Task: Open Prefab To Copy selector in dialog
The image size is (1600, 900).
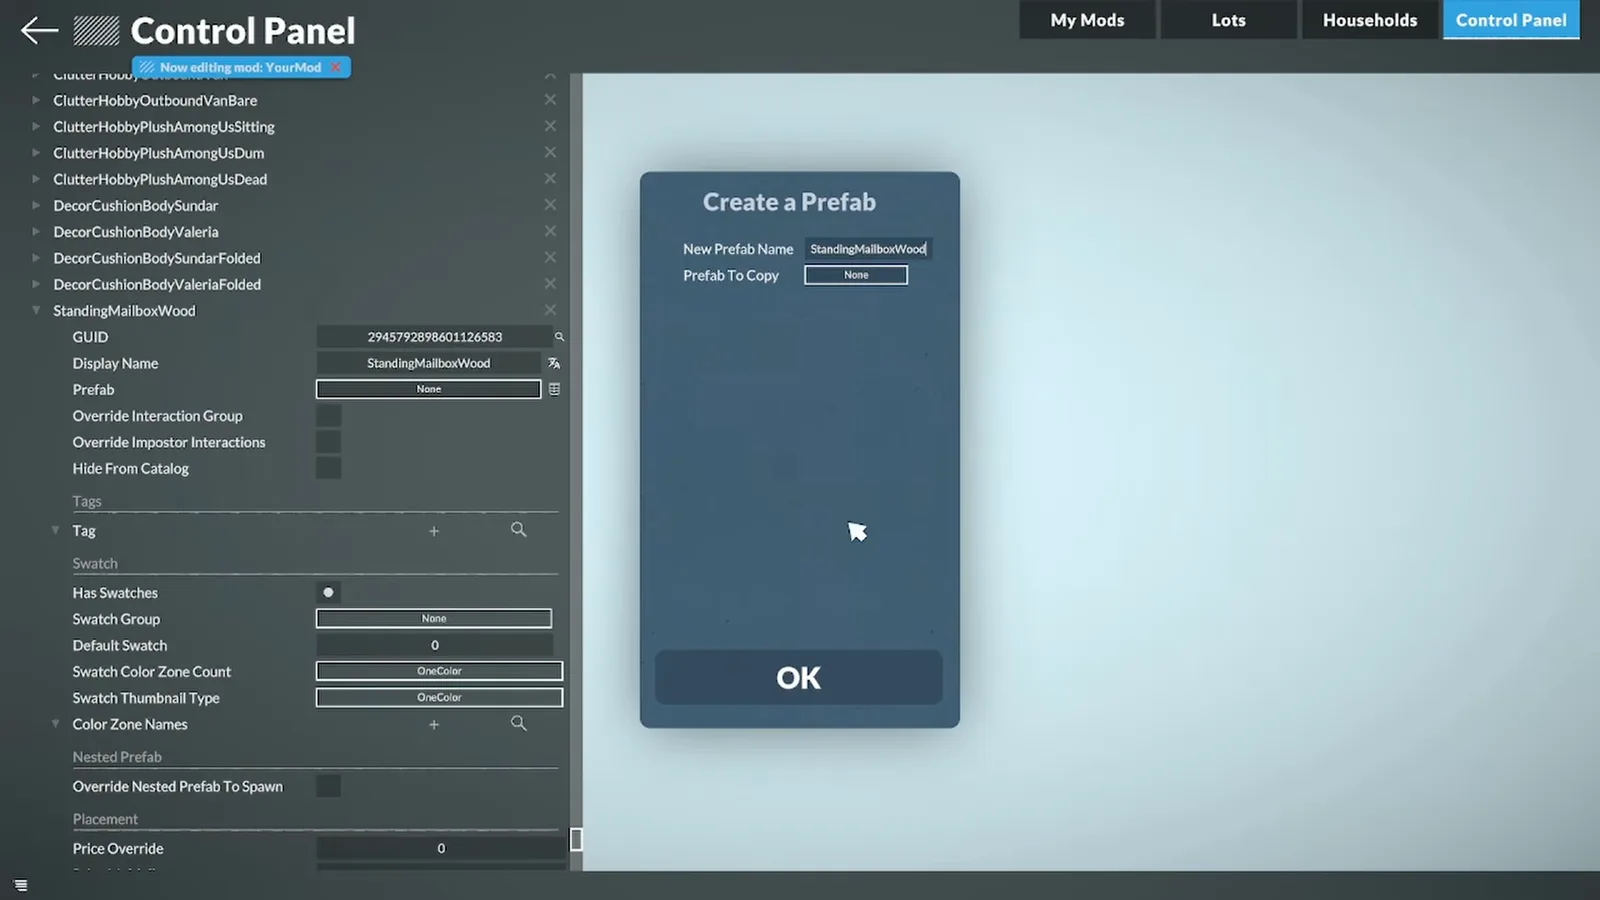Action: click(856, 275)
